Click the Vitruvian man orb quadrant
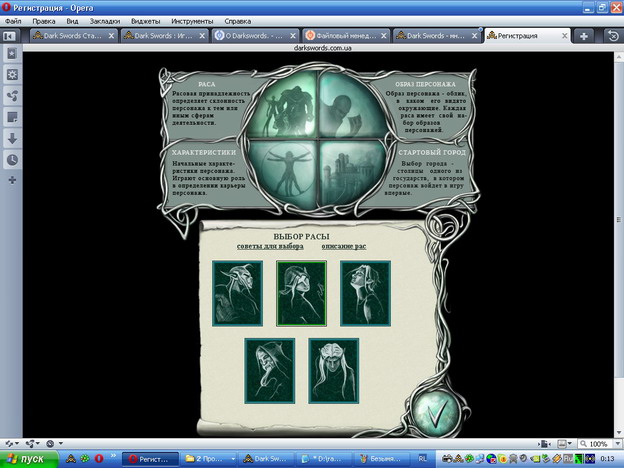This screenshot has height=468, width=624. click(x=283, y=172)
